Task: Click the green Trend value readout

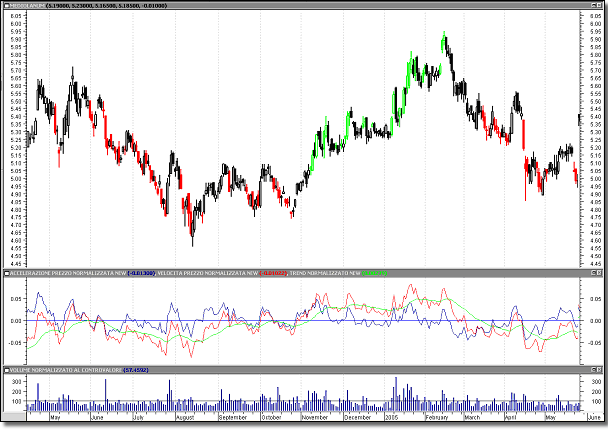Action: [377, 273]
